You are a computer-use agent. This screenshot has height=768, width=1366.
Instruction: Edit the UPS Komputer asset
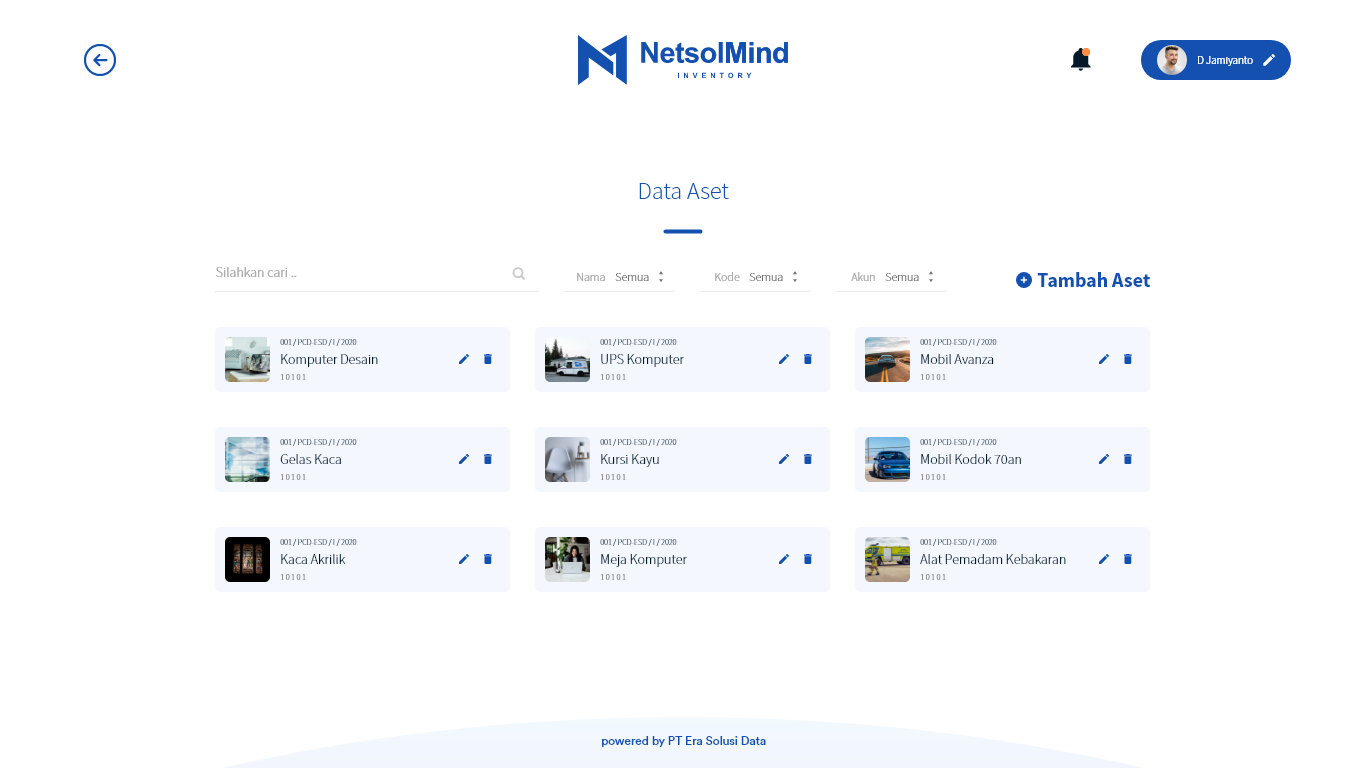point(784,359)
